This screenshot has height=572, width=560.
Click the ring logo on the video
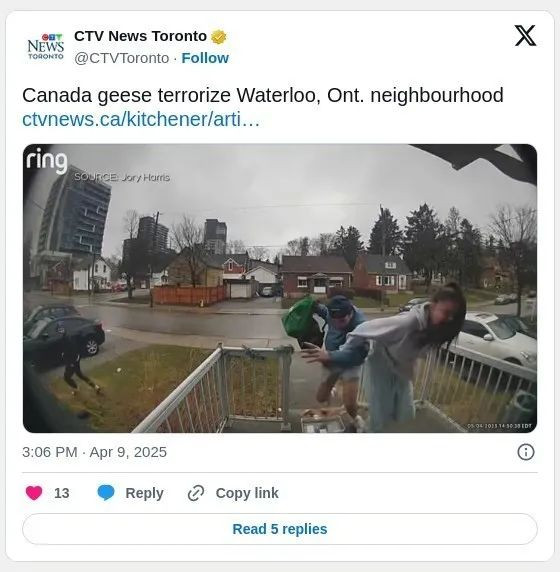47,160
